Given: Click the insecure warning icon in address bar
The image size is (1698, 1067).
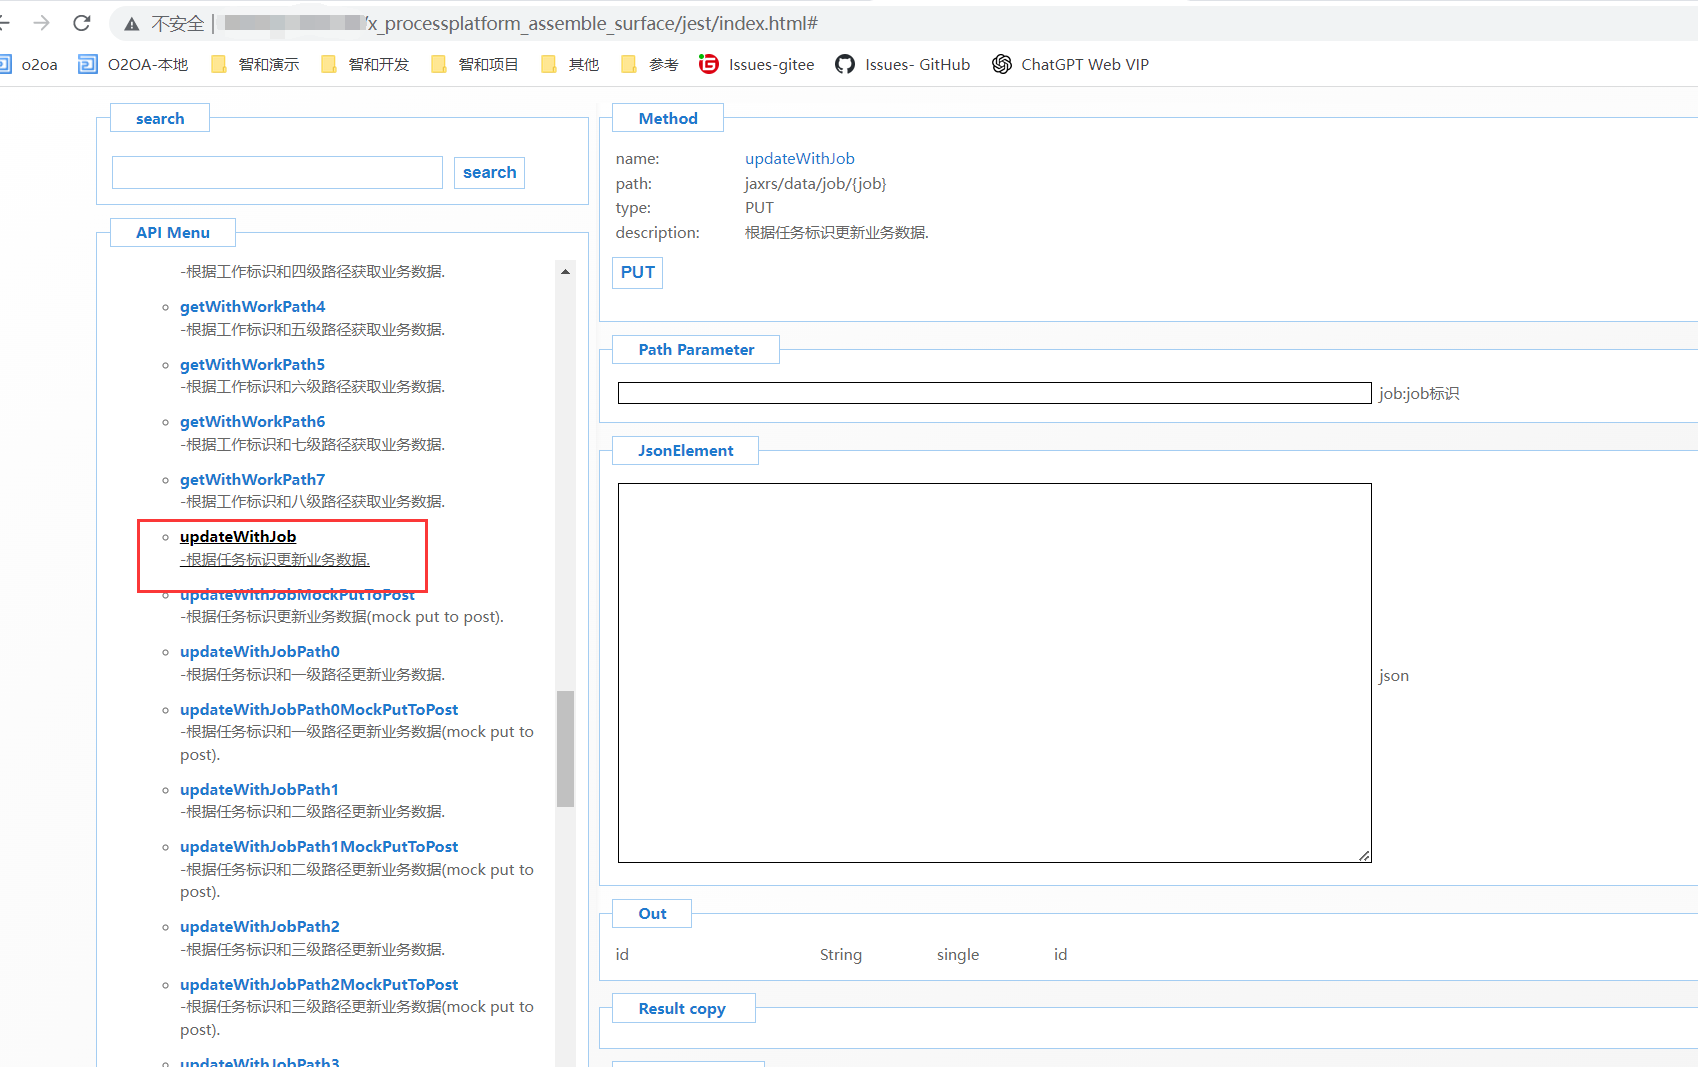Looking at the screenshot, I should point(132,24).
